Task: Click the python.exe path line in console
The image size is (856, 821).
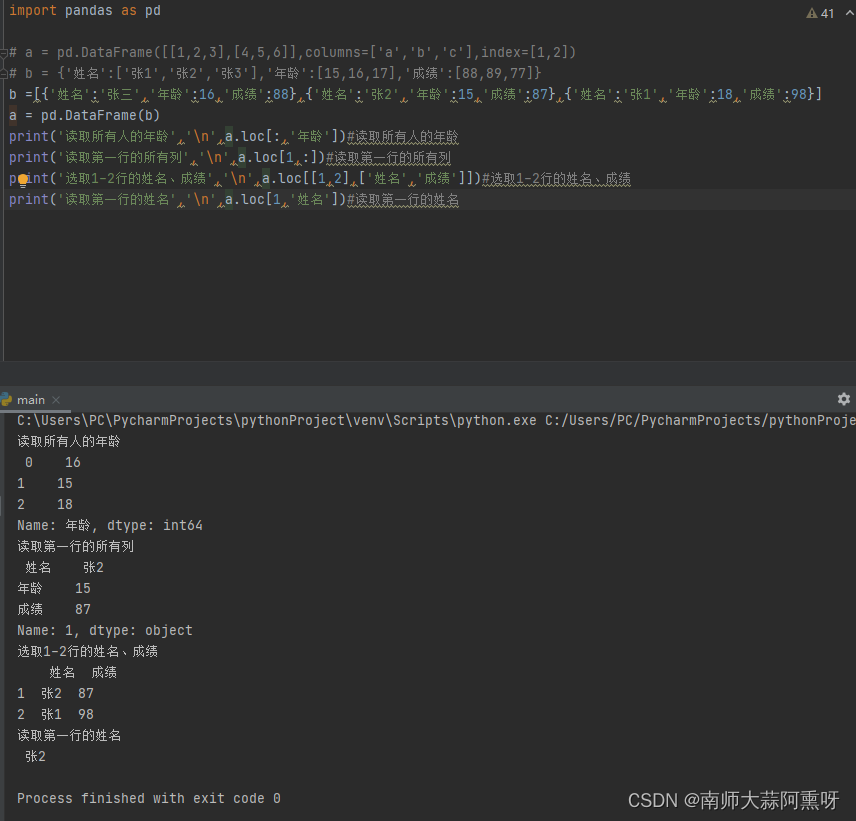Action: point(436,420)
